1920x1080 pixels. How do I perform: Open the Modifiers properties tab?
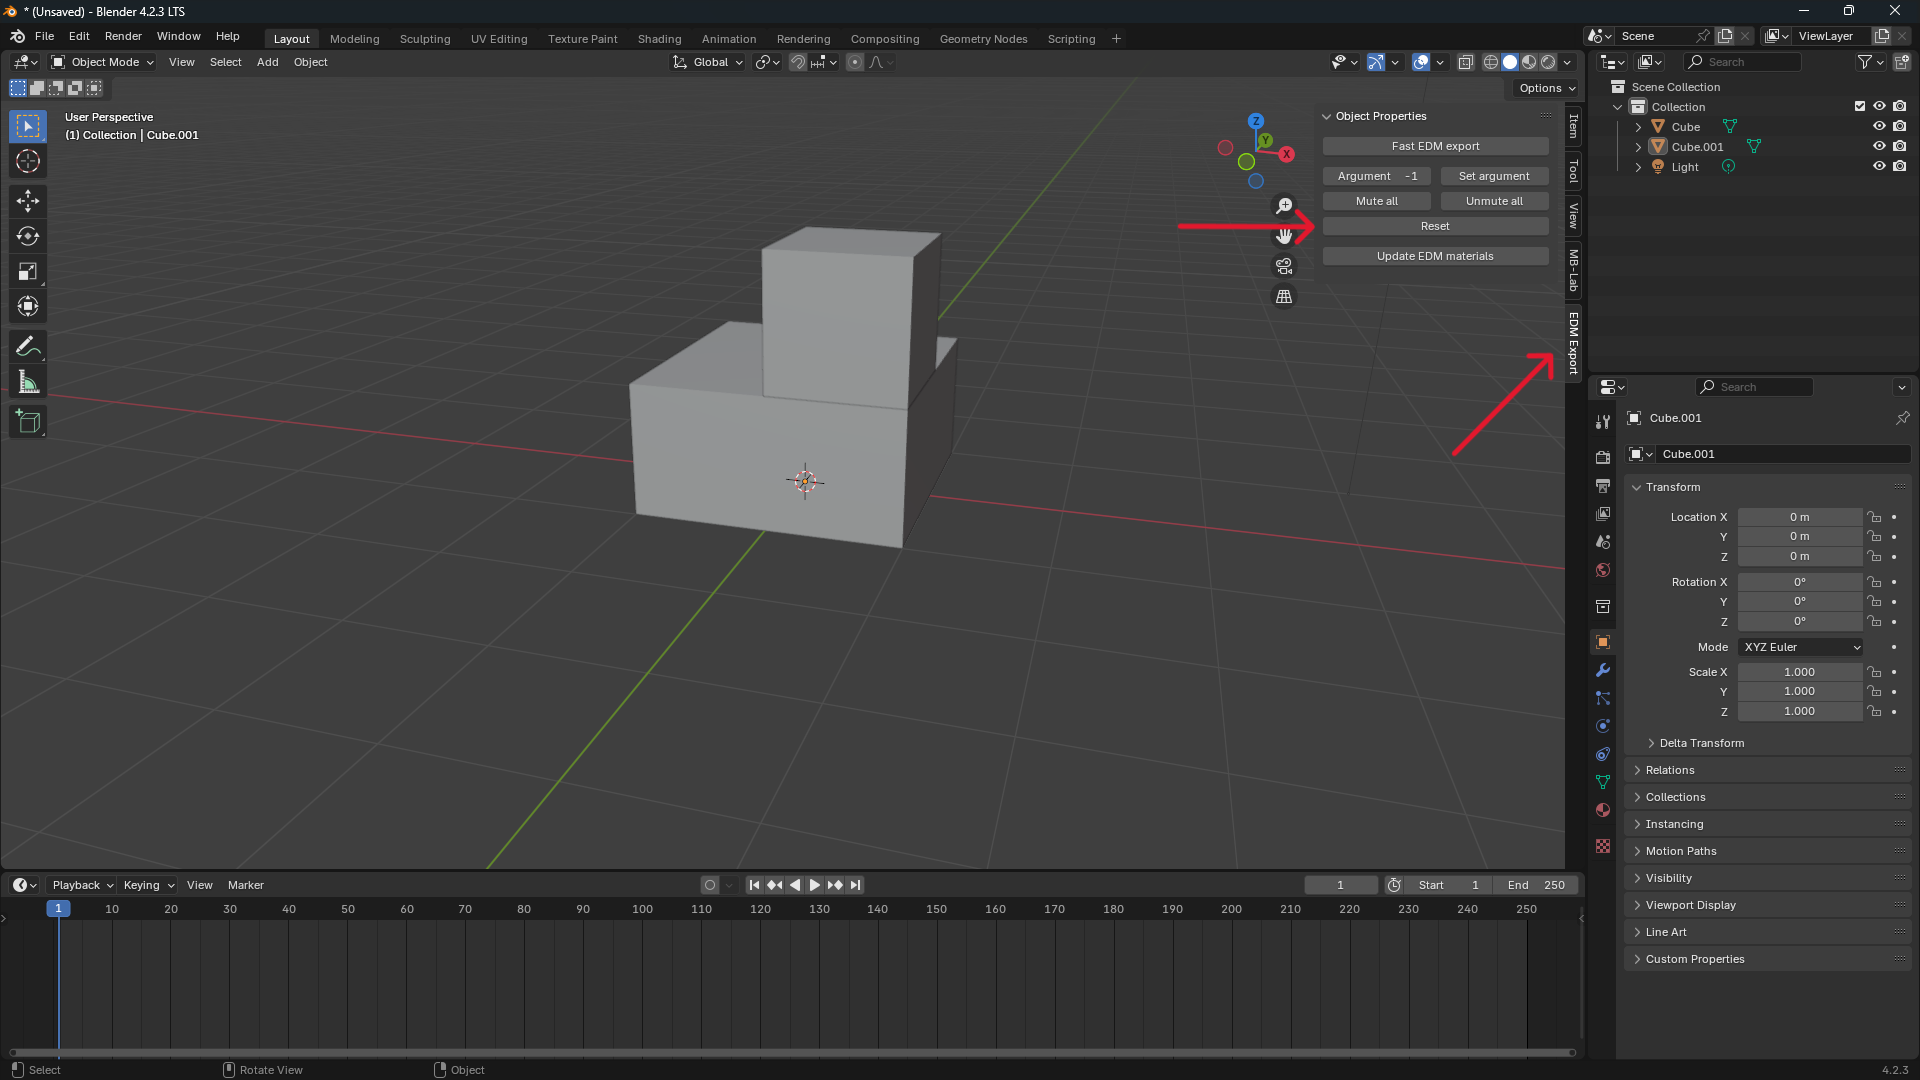pyautogui.click(x=1603, y=670)
